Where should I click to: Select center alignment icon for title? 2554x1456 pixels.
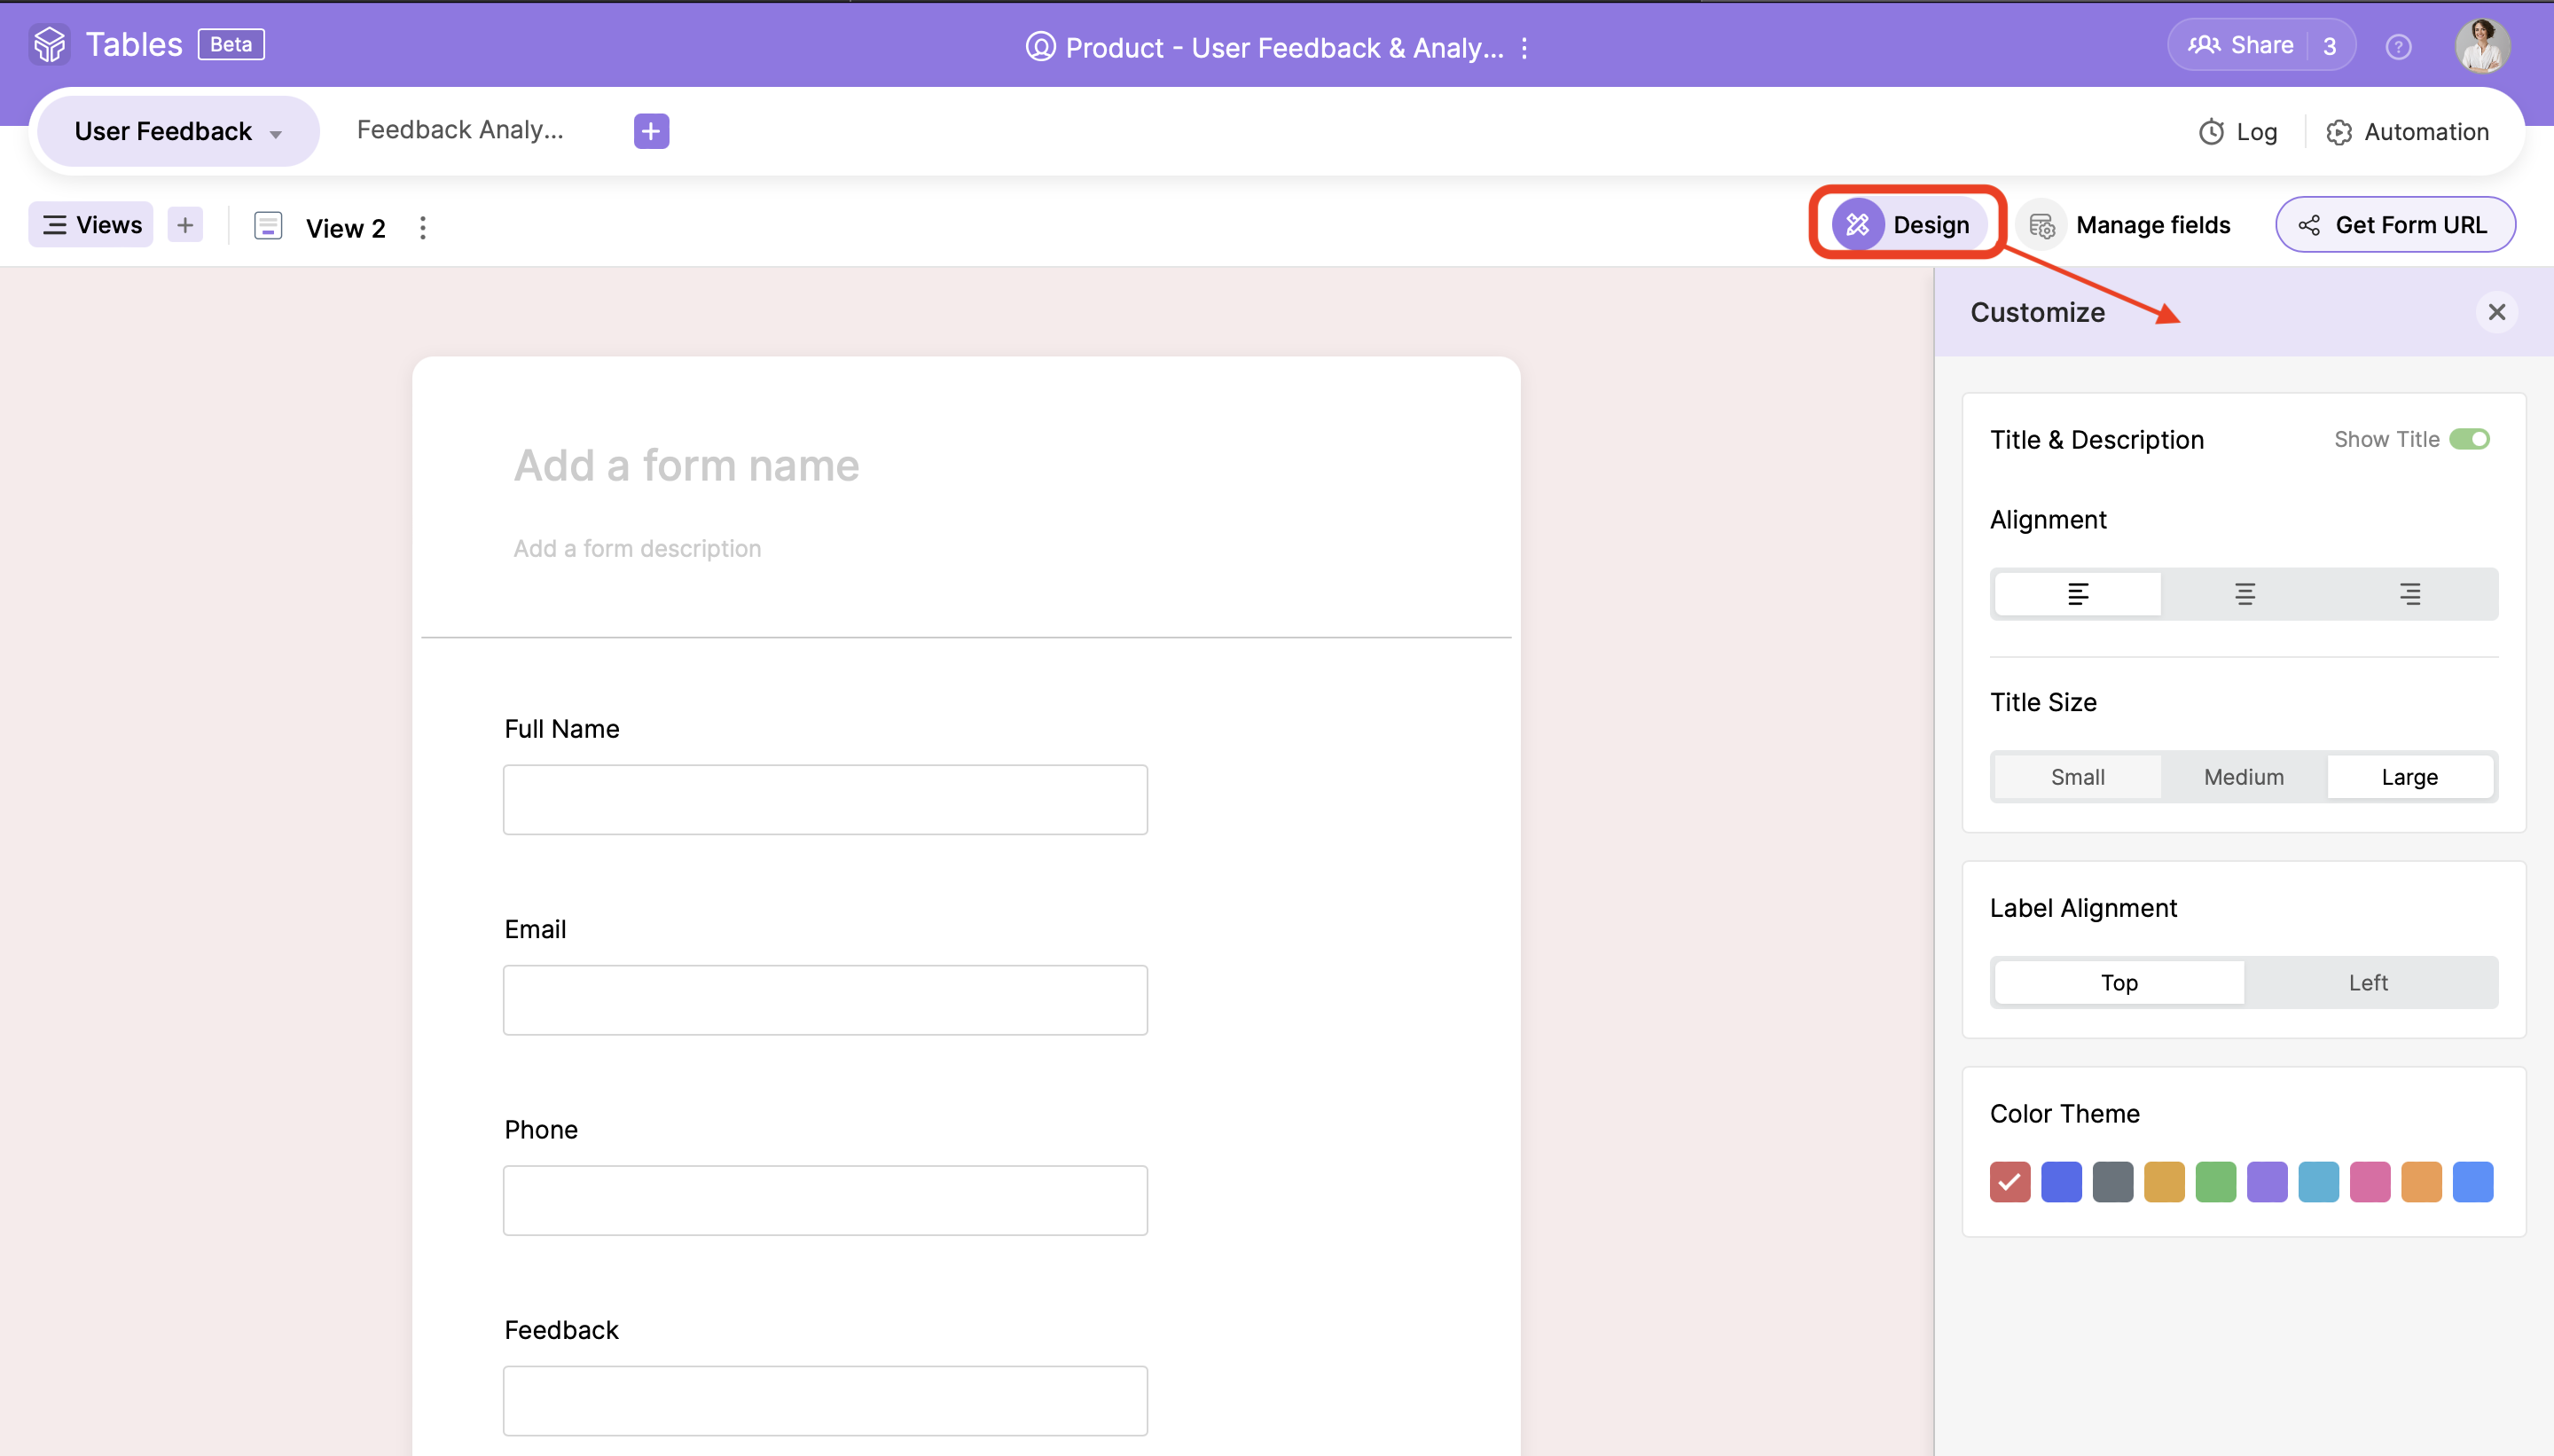(x=2244, y=594)
